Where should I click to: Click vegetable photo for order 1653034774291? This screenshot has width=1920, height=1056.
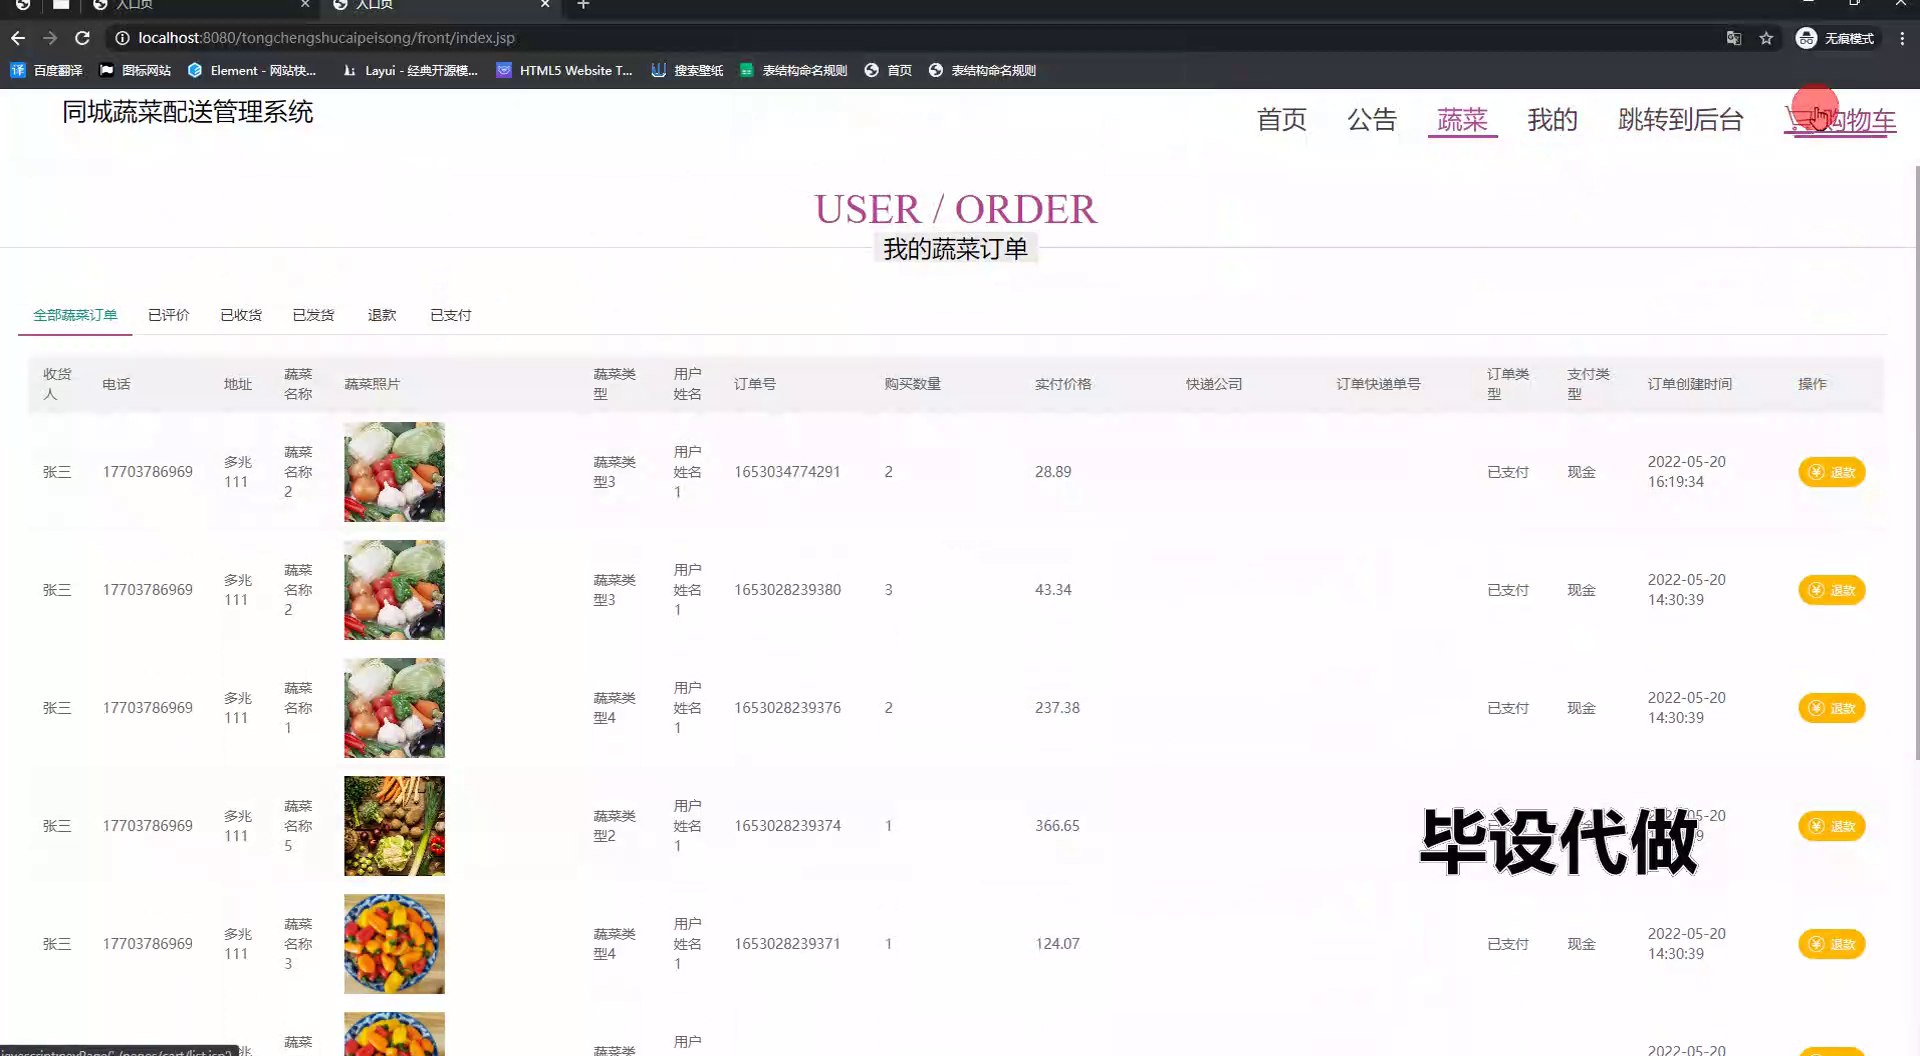(394, 472)
